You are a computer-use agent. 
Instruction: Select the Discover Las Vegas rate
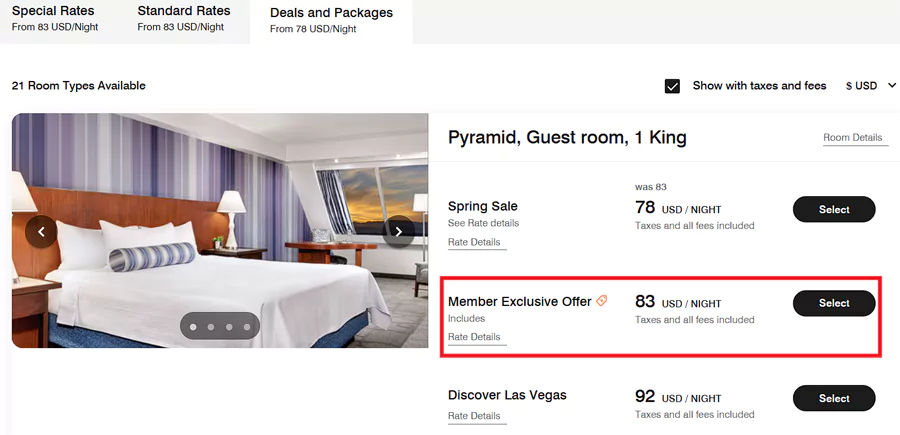tap(834, 398)
